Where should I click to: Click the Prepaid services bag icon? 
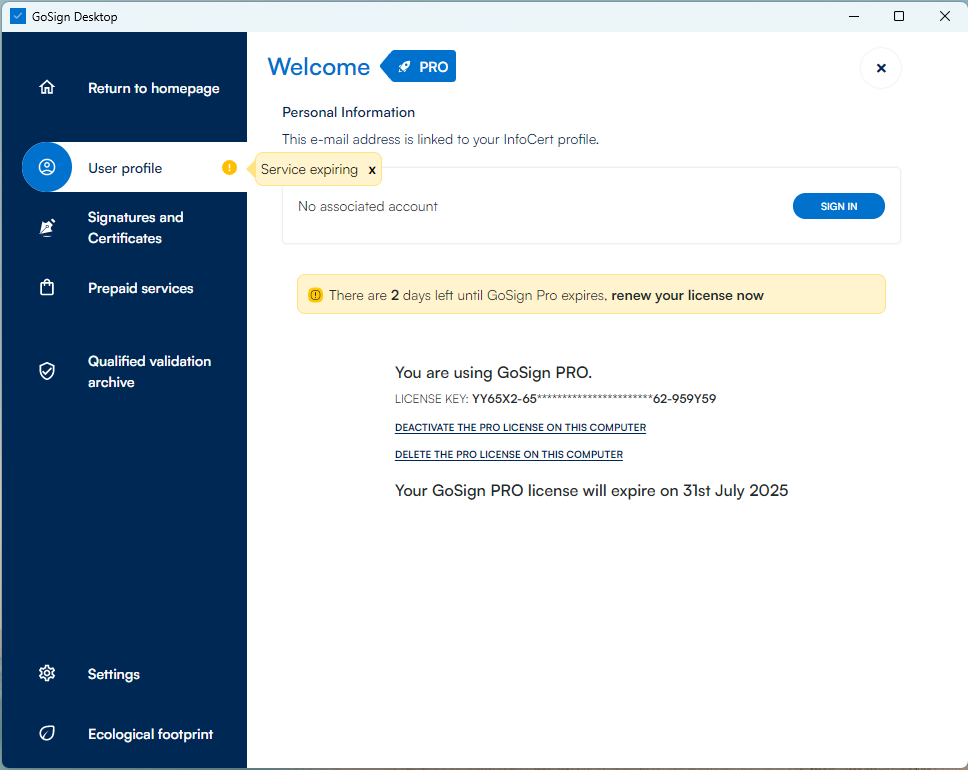pyautogui.click(x=47, y=288)
